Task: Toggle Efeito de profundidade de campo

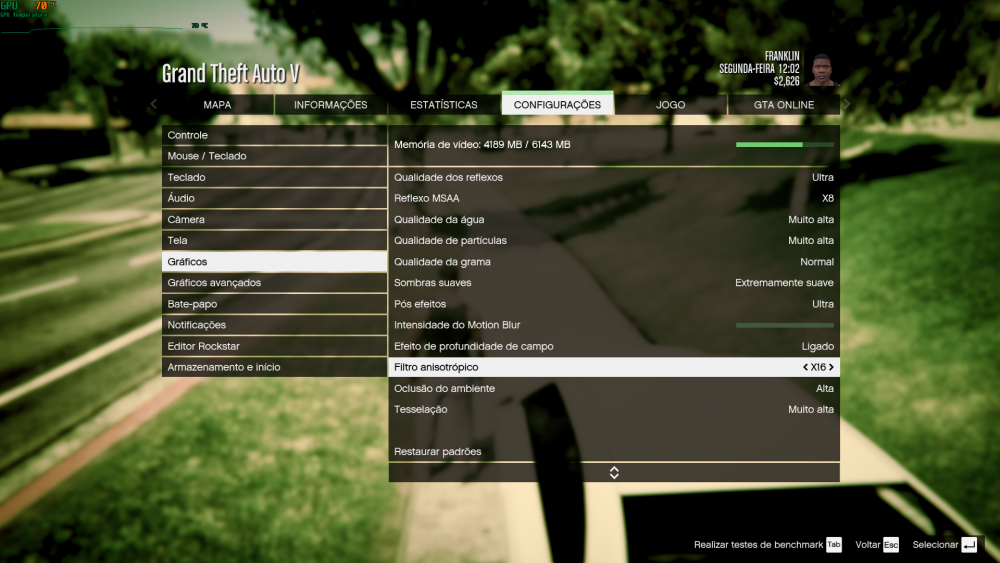Action: click(614, 346)
